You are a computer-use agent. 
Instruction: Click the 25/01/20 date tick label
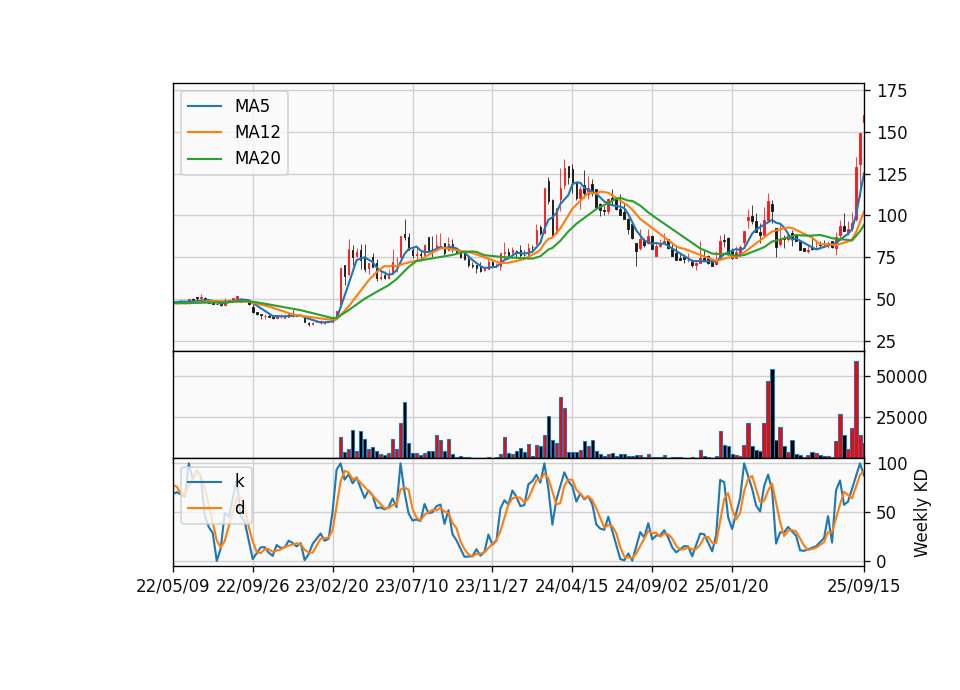point(732,586)
